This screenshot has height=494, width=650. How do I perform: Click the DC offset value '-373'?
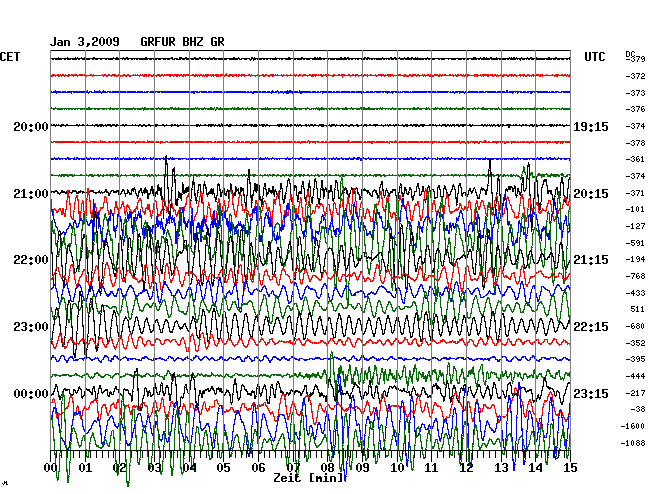635,93
